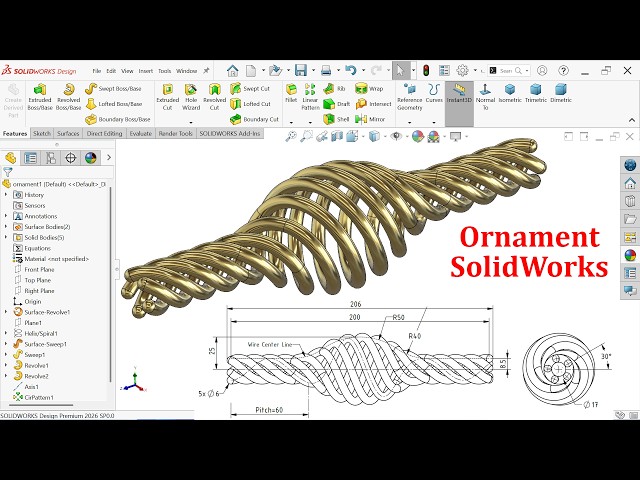Open Reference Geometry tool
640x480 pixels.
[x=409, y=97]
